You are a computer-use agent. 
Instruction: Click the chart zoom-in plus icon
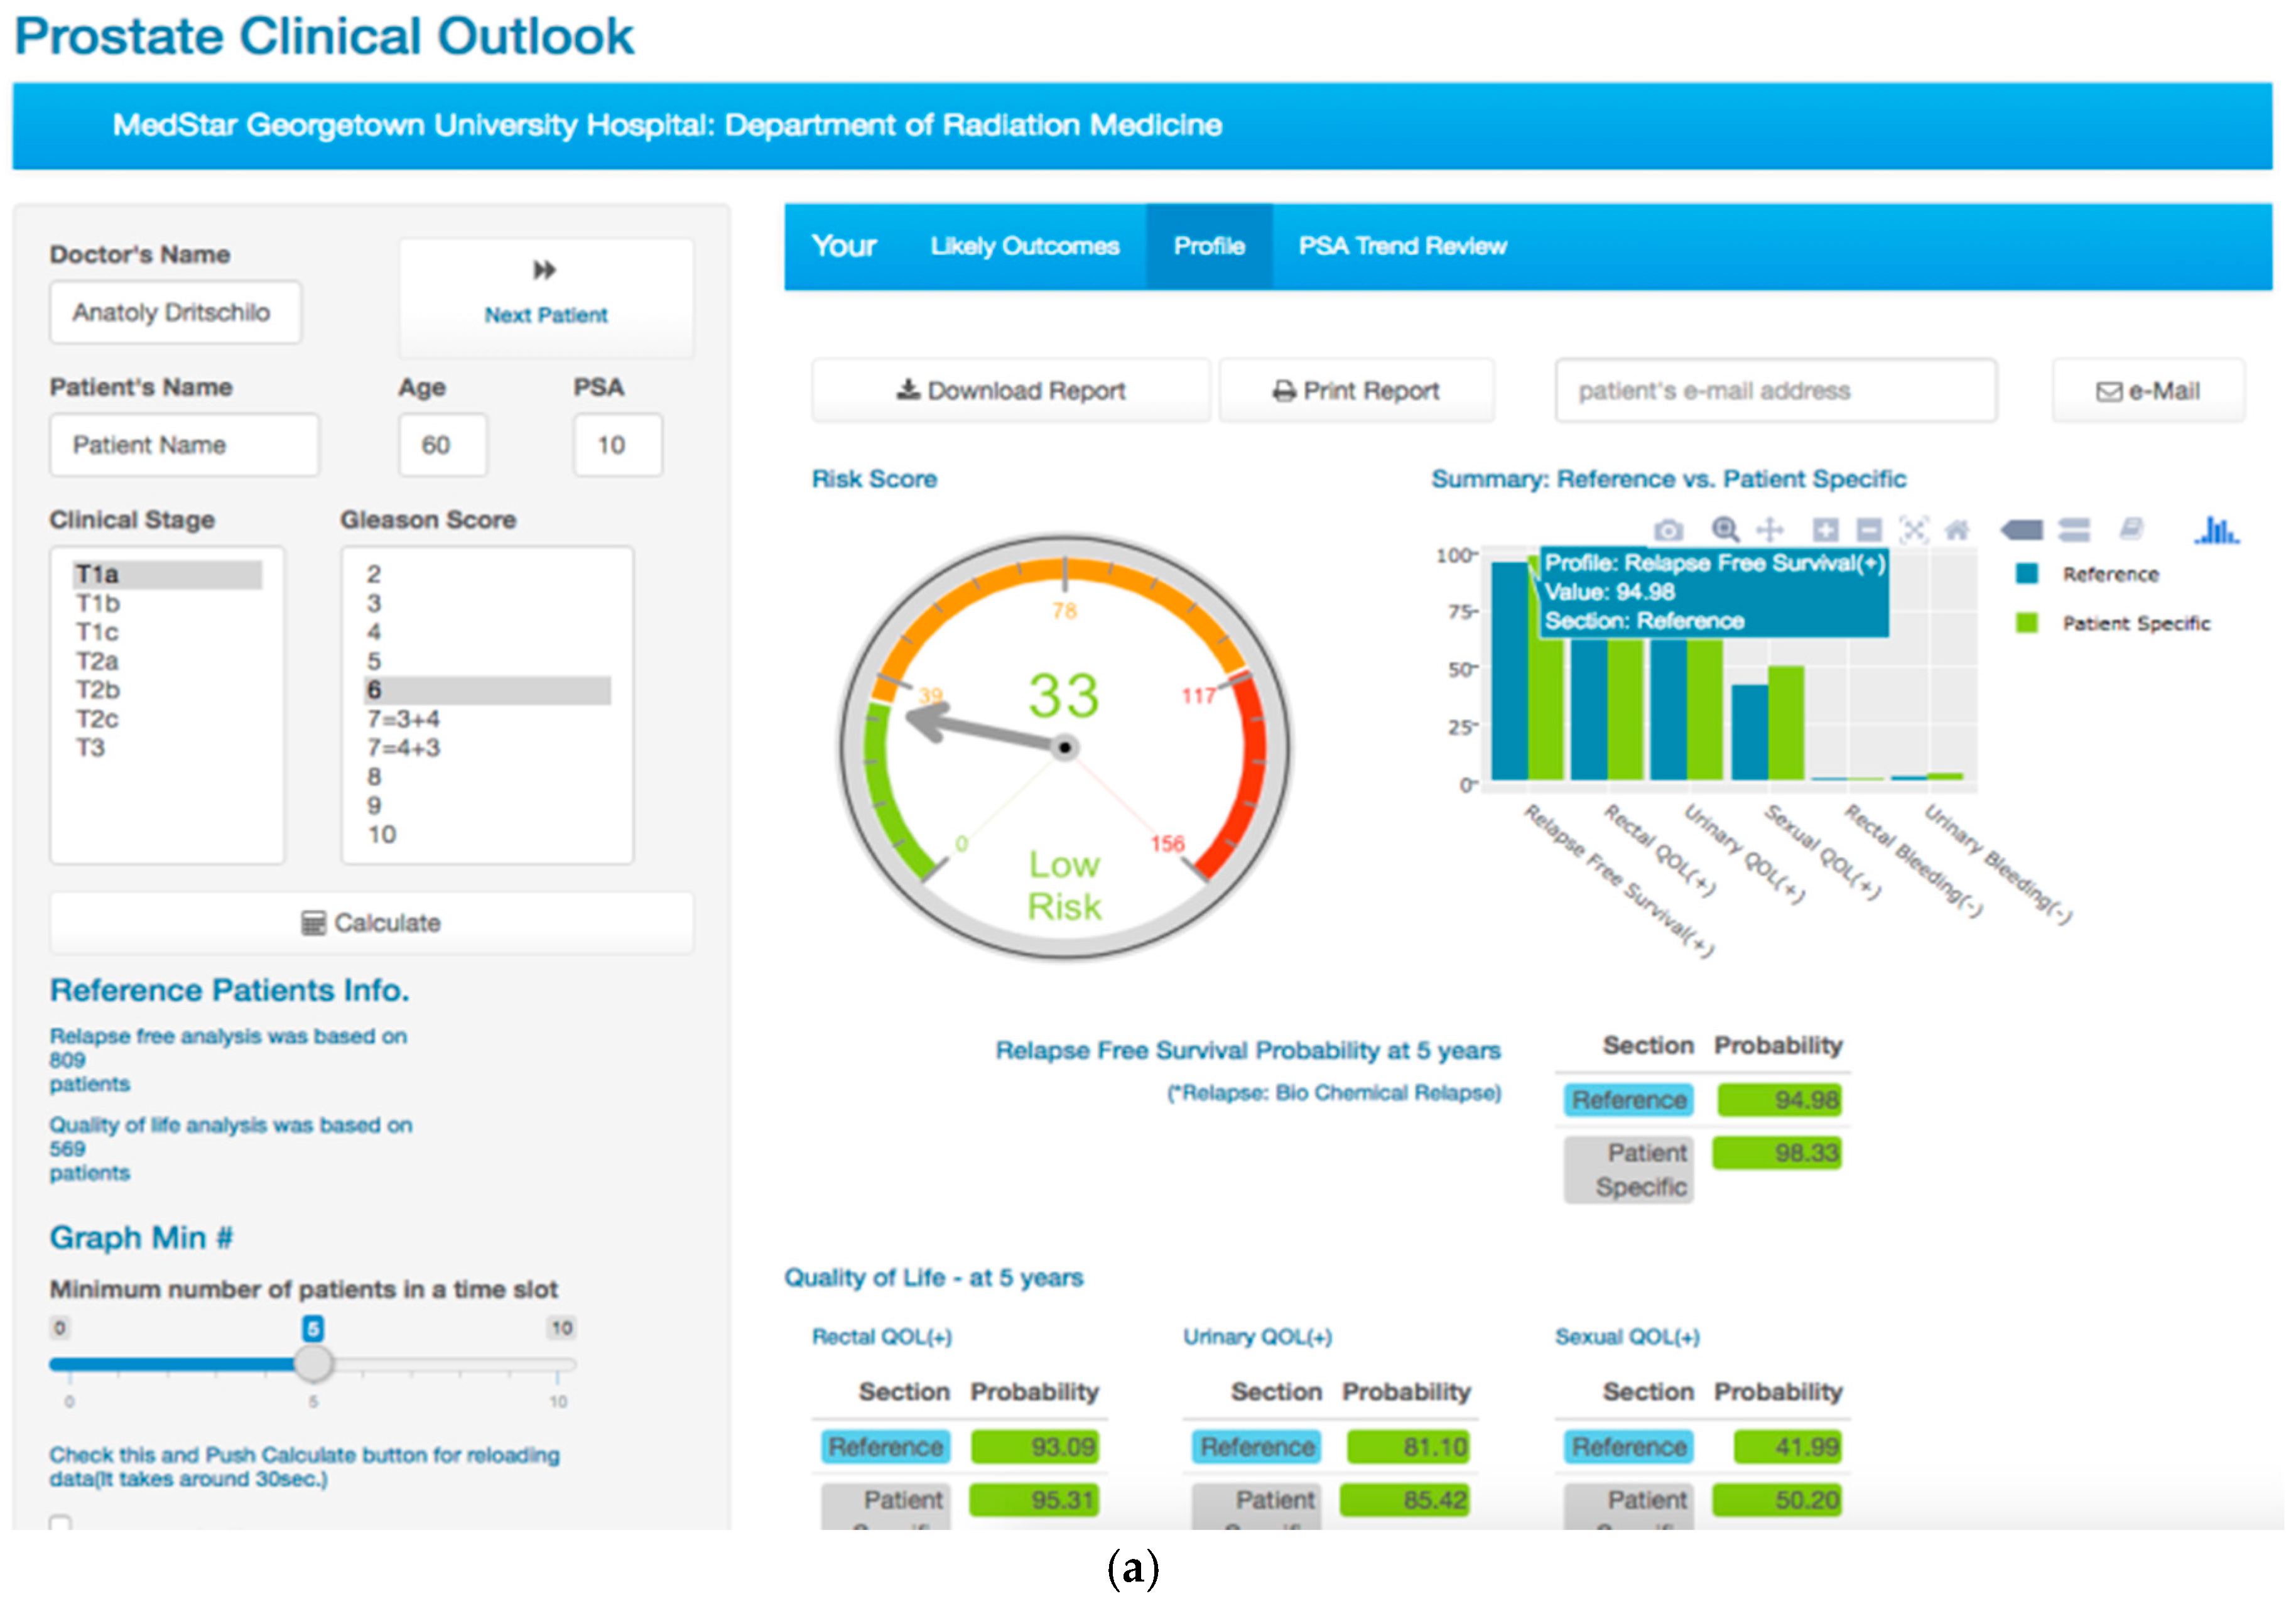[x=1825, y=530]
